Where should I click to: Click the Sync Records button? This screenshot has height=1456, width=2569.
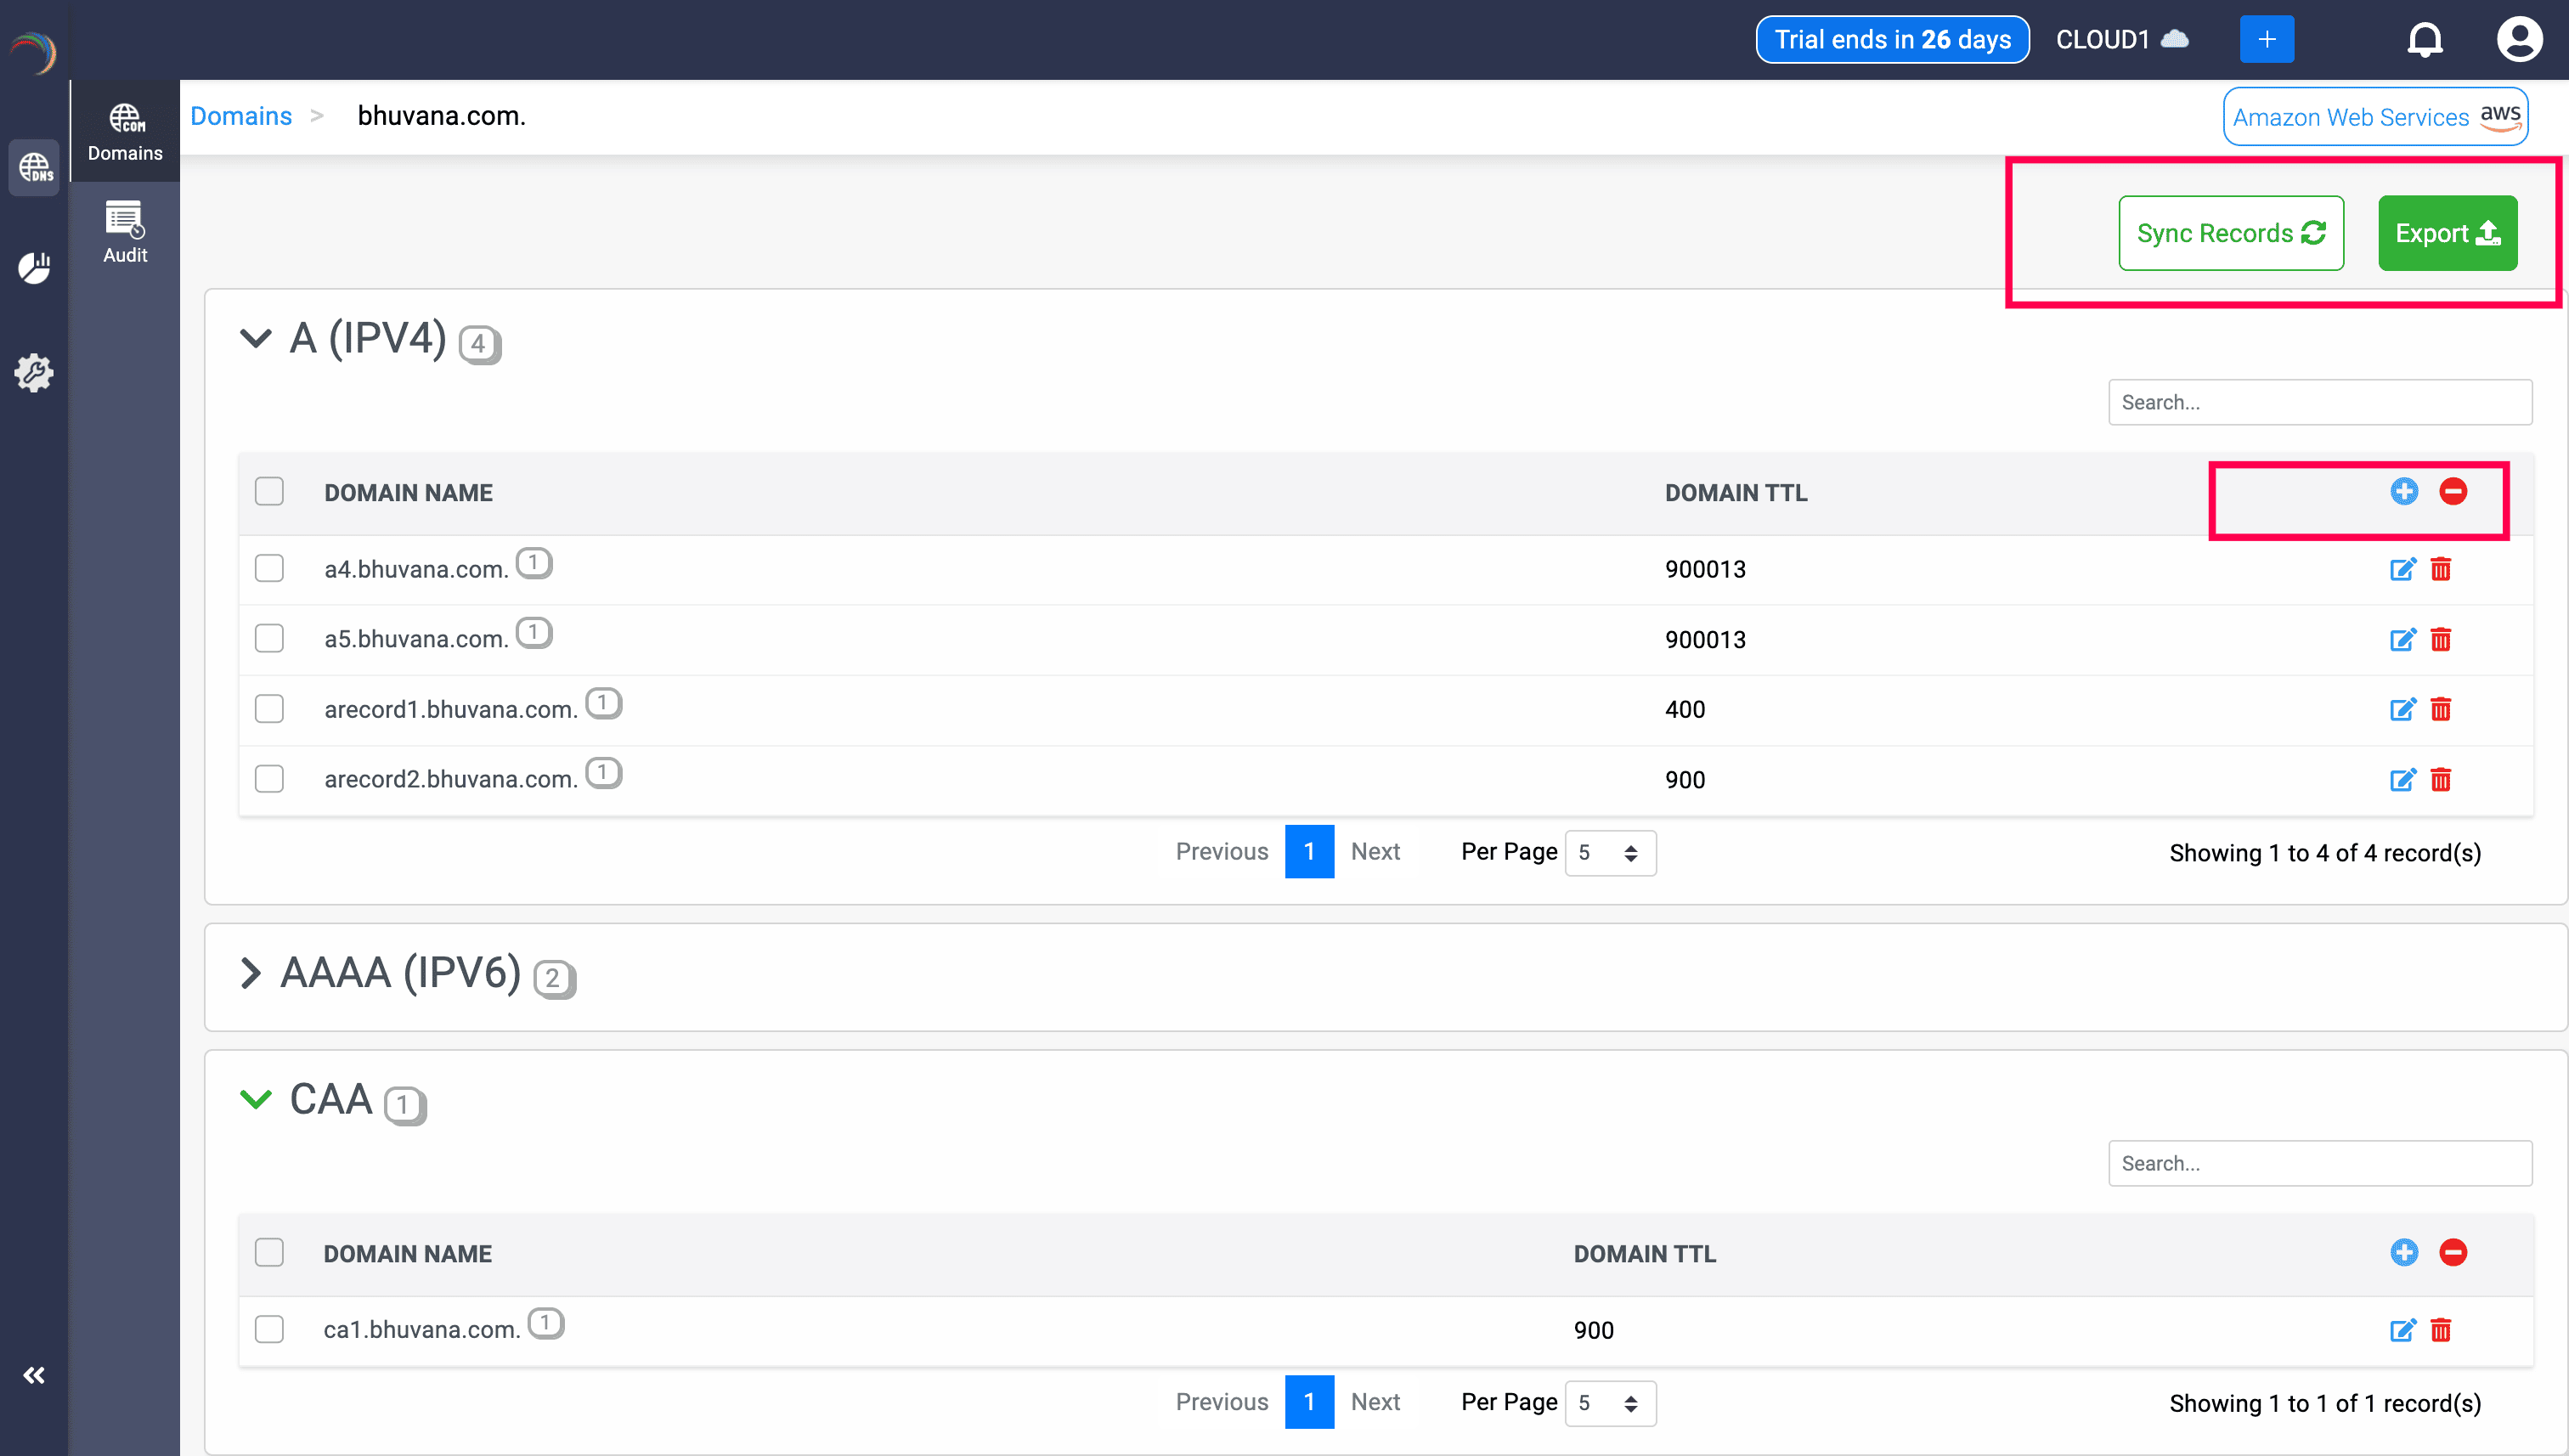point(2231,233)
